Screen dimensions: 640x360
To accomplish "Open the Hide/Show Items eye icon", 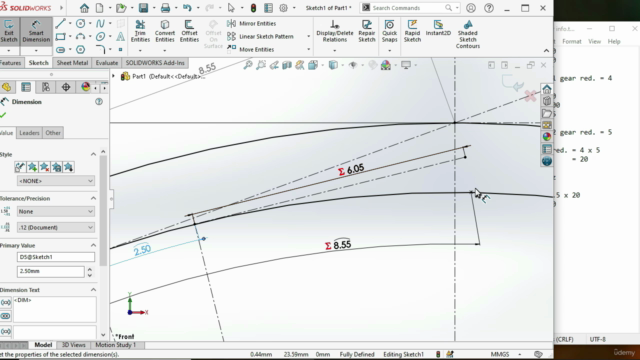I will tap(353, 65).
